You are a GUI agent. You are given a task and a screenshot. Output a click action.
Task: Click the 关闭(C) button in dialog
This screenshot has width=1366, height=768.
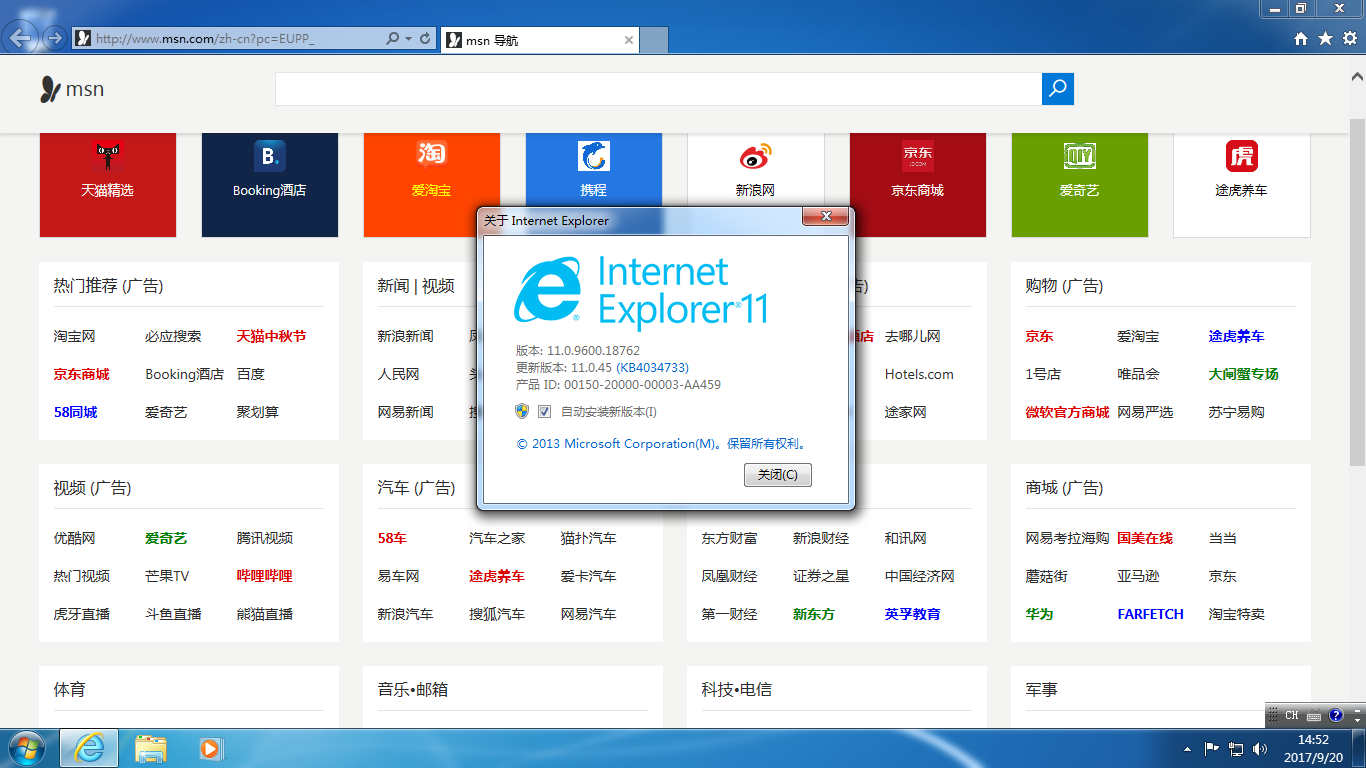[778, 475]
